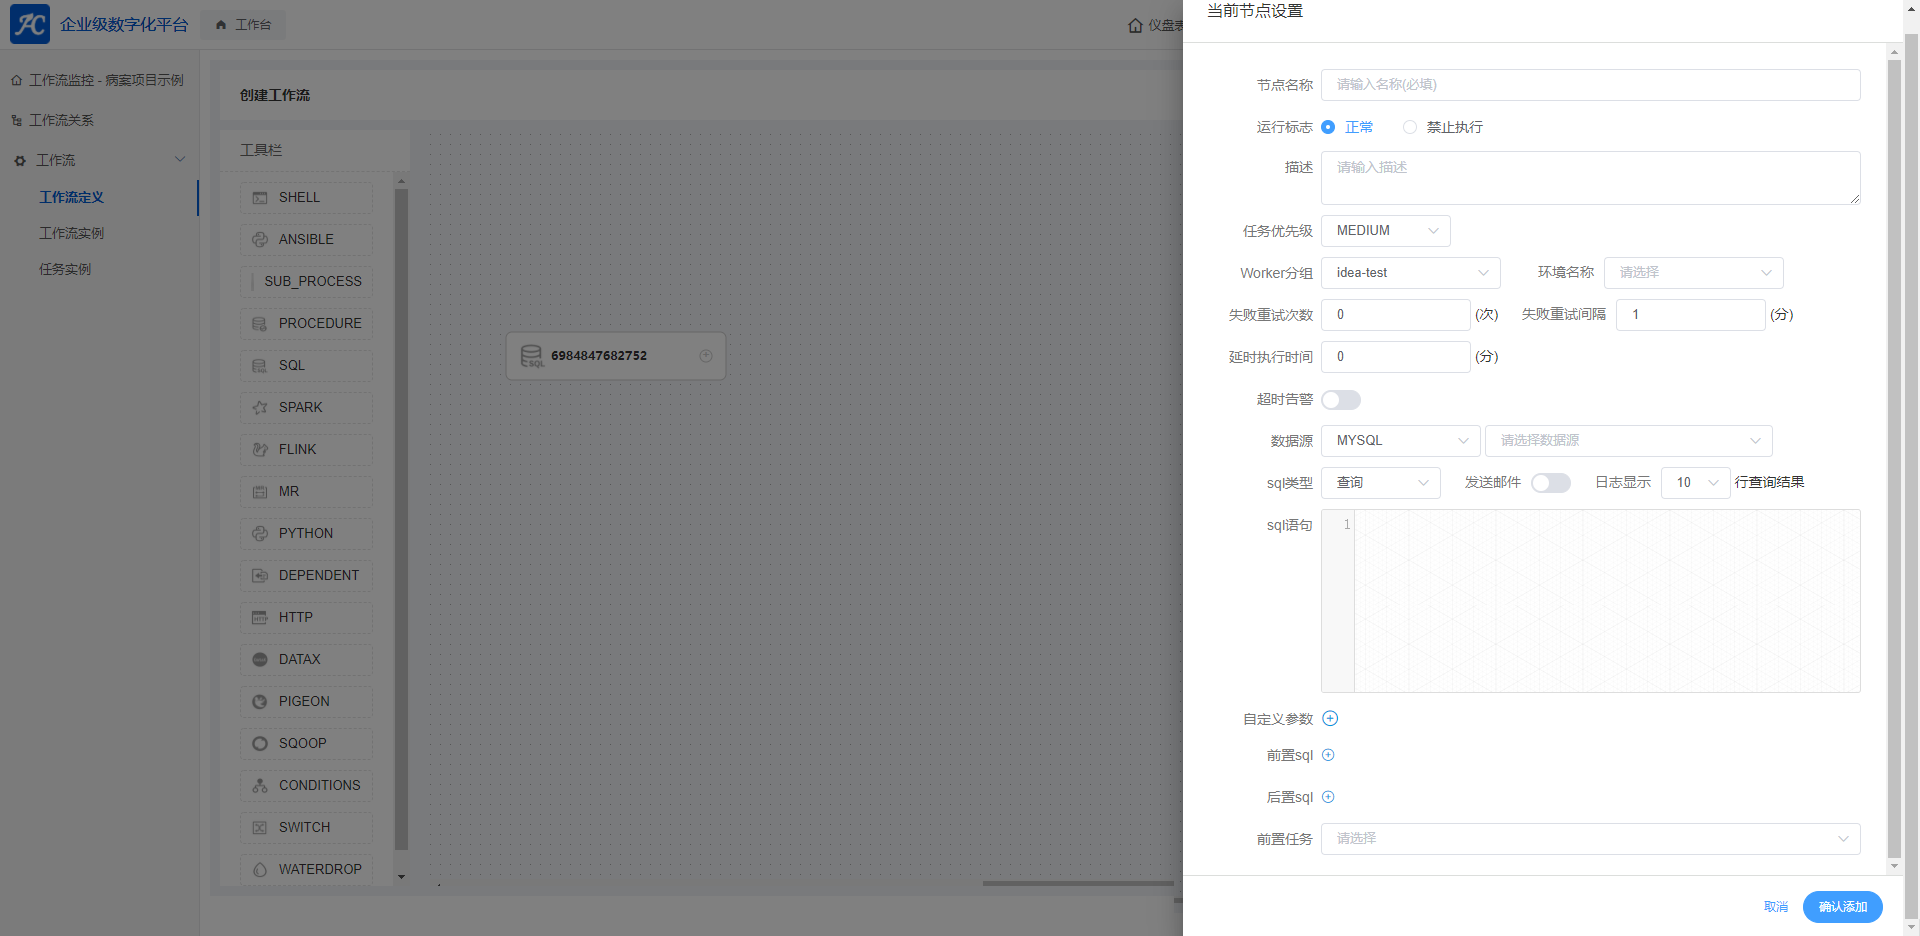This screenshot has width=1920, height=936.
Task: Click the 取消 button
Action: pos(1775,907)
